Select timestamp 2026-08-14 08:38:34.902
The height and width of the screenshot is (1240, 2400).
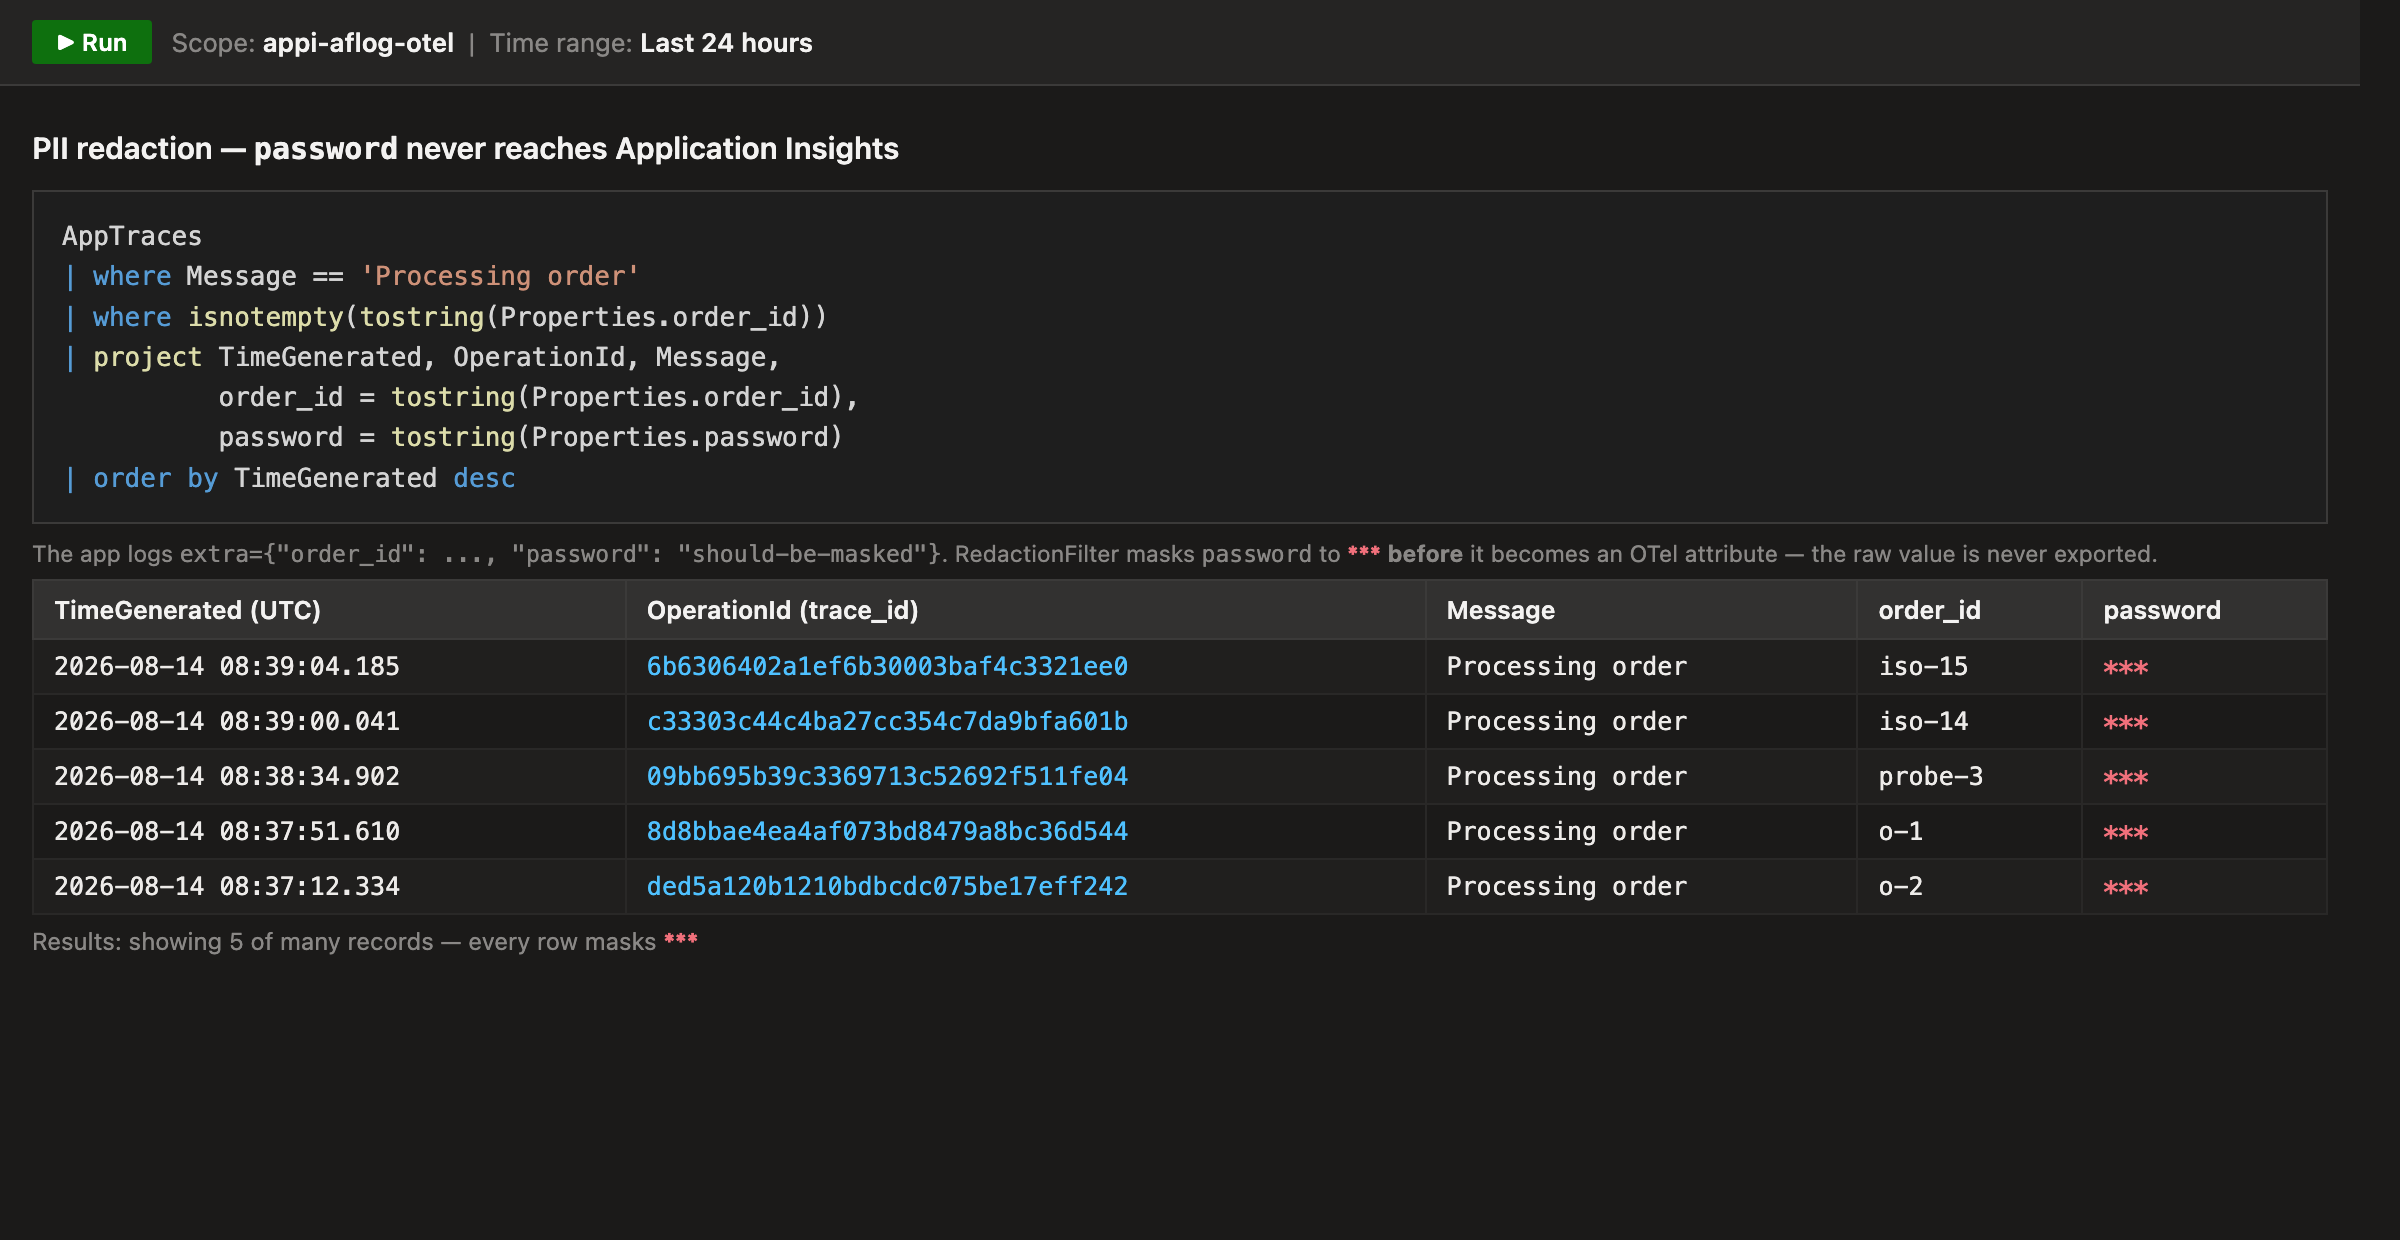(x=227, y=776)
